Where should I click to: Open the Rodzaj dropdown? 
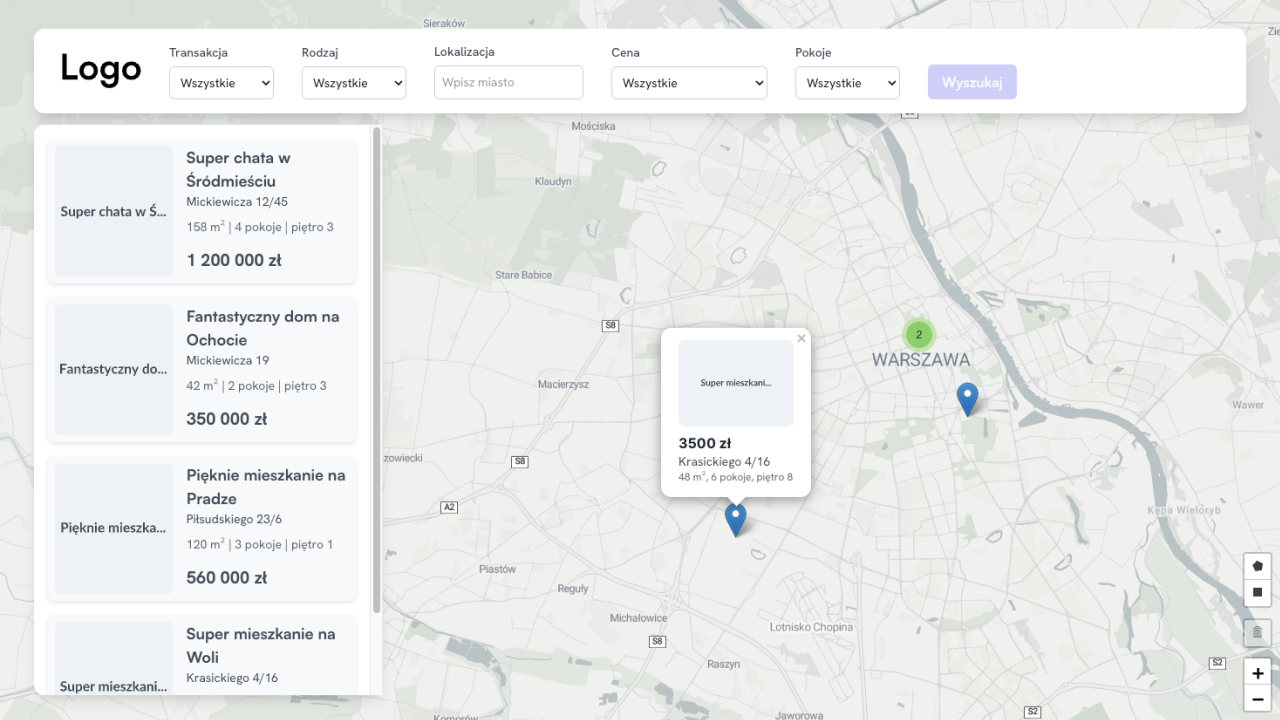(353, 83)
